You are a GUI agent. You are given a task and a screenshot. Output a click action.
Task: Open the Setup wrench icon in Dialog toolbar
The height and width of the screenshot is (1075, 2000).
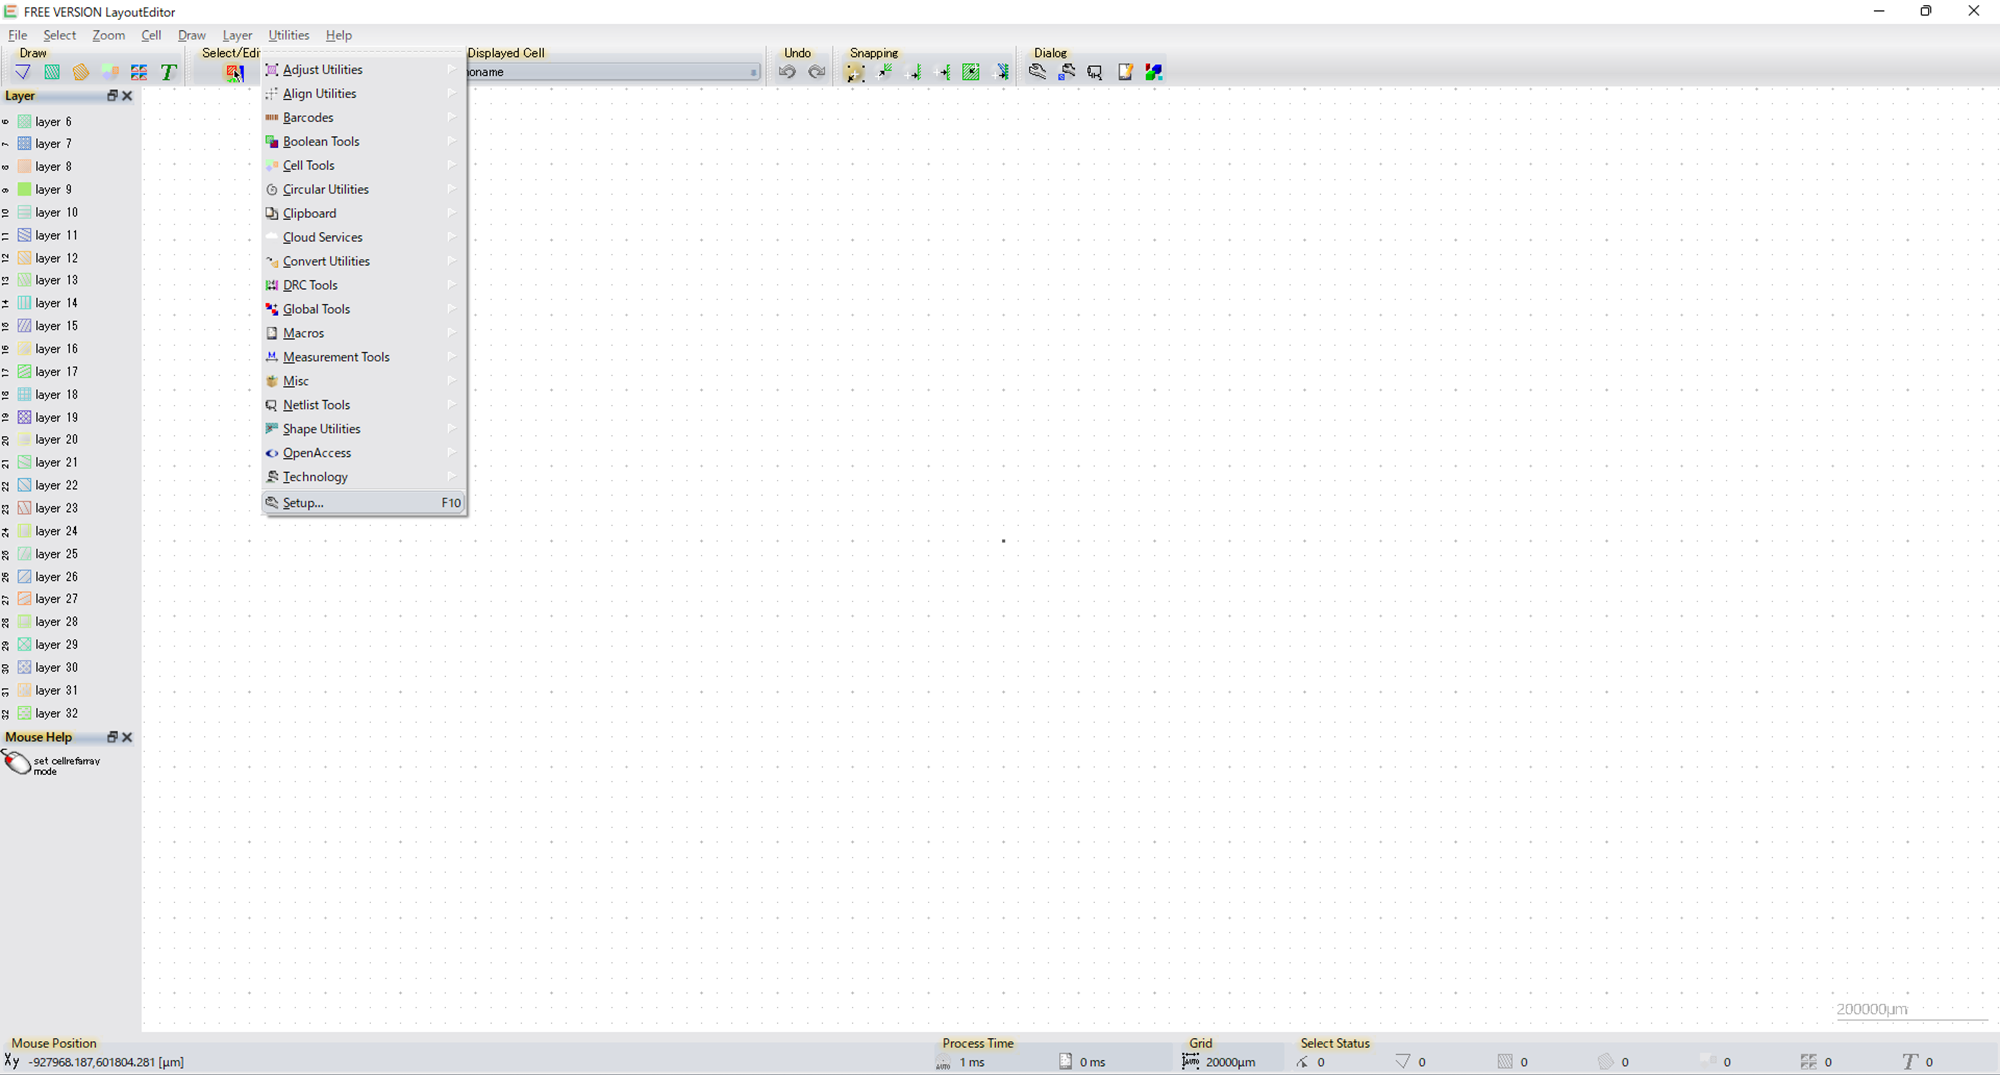[1037, 71]
